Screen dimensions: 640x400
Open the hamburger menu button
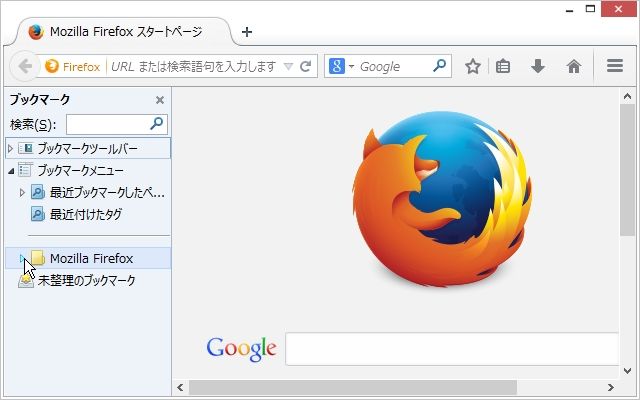(615, 66)
